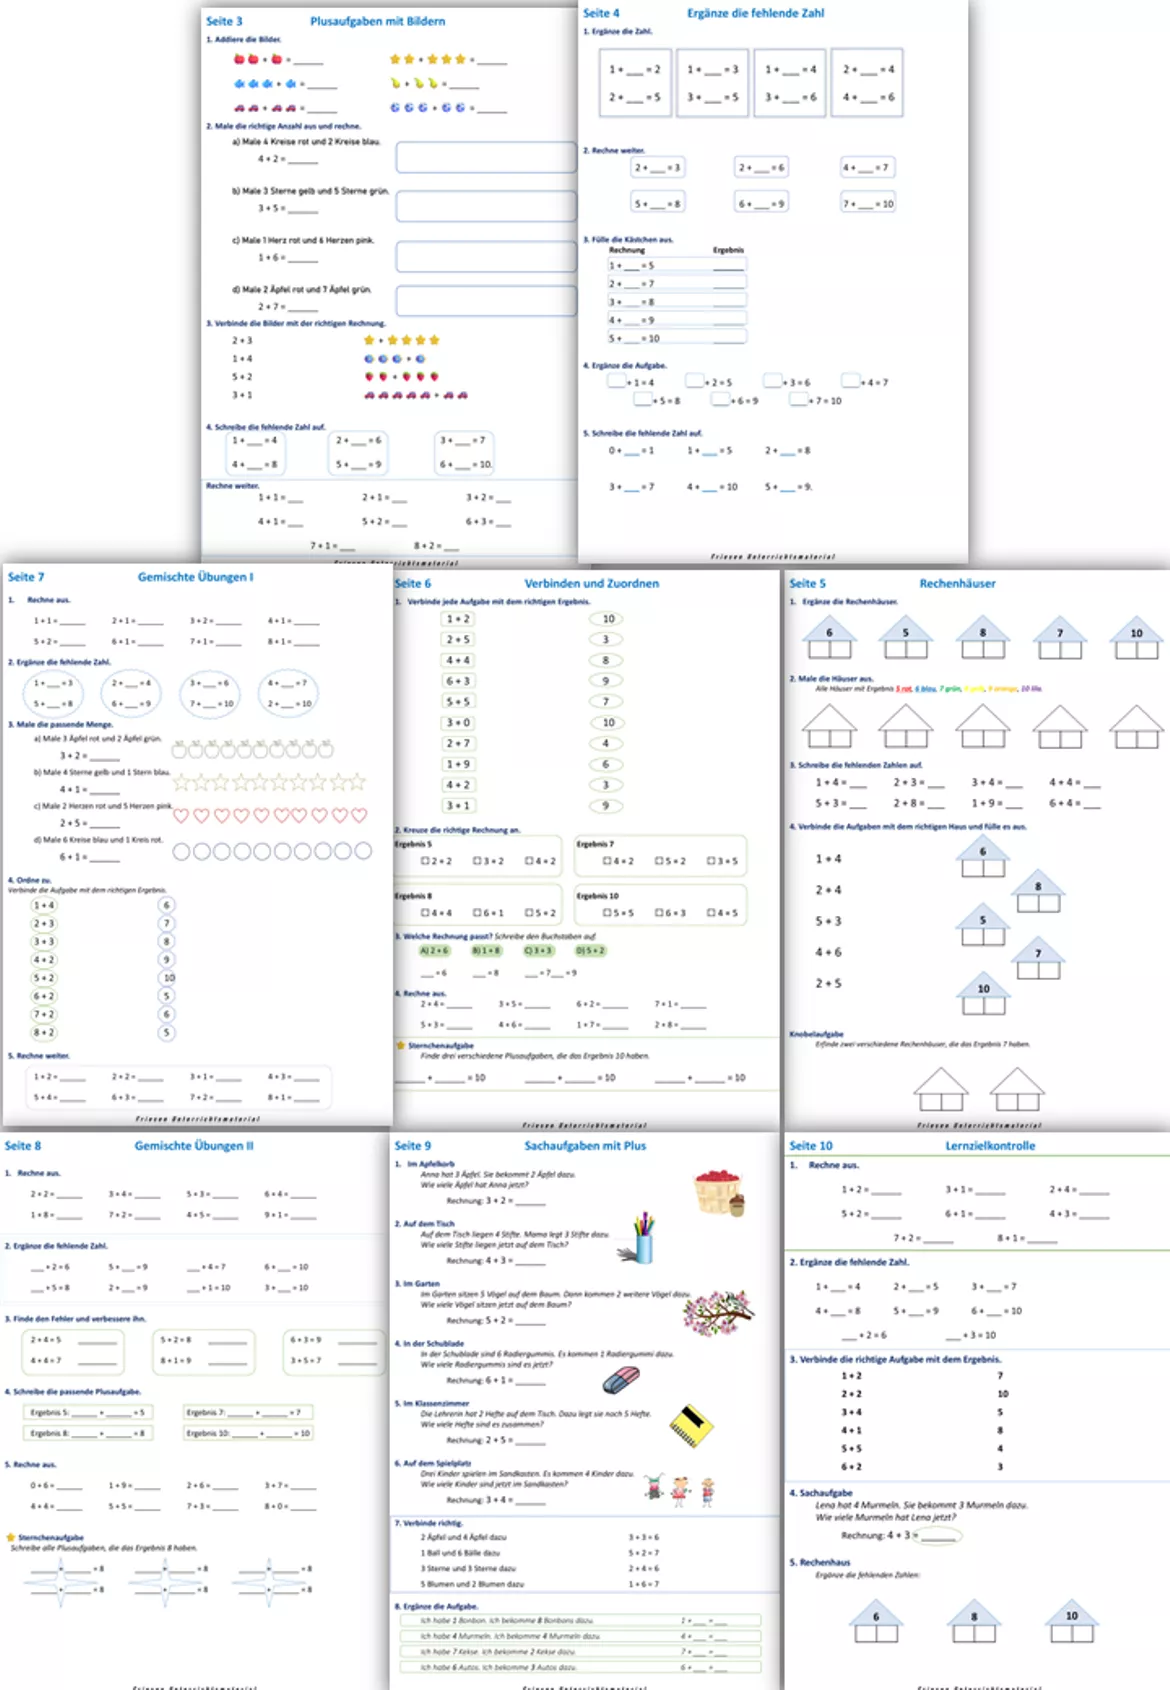Click the '6. Auf dem Spielplatz' task heading
This screenshot has height=1690, width=1170.
coord(433,1463)
